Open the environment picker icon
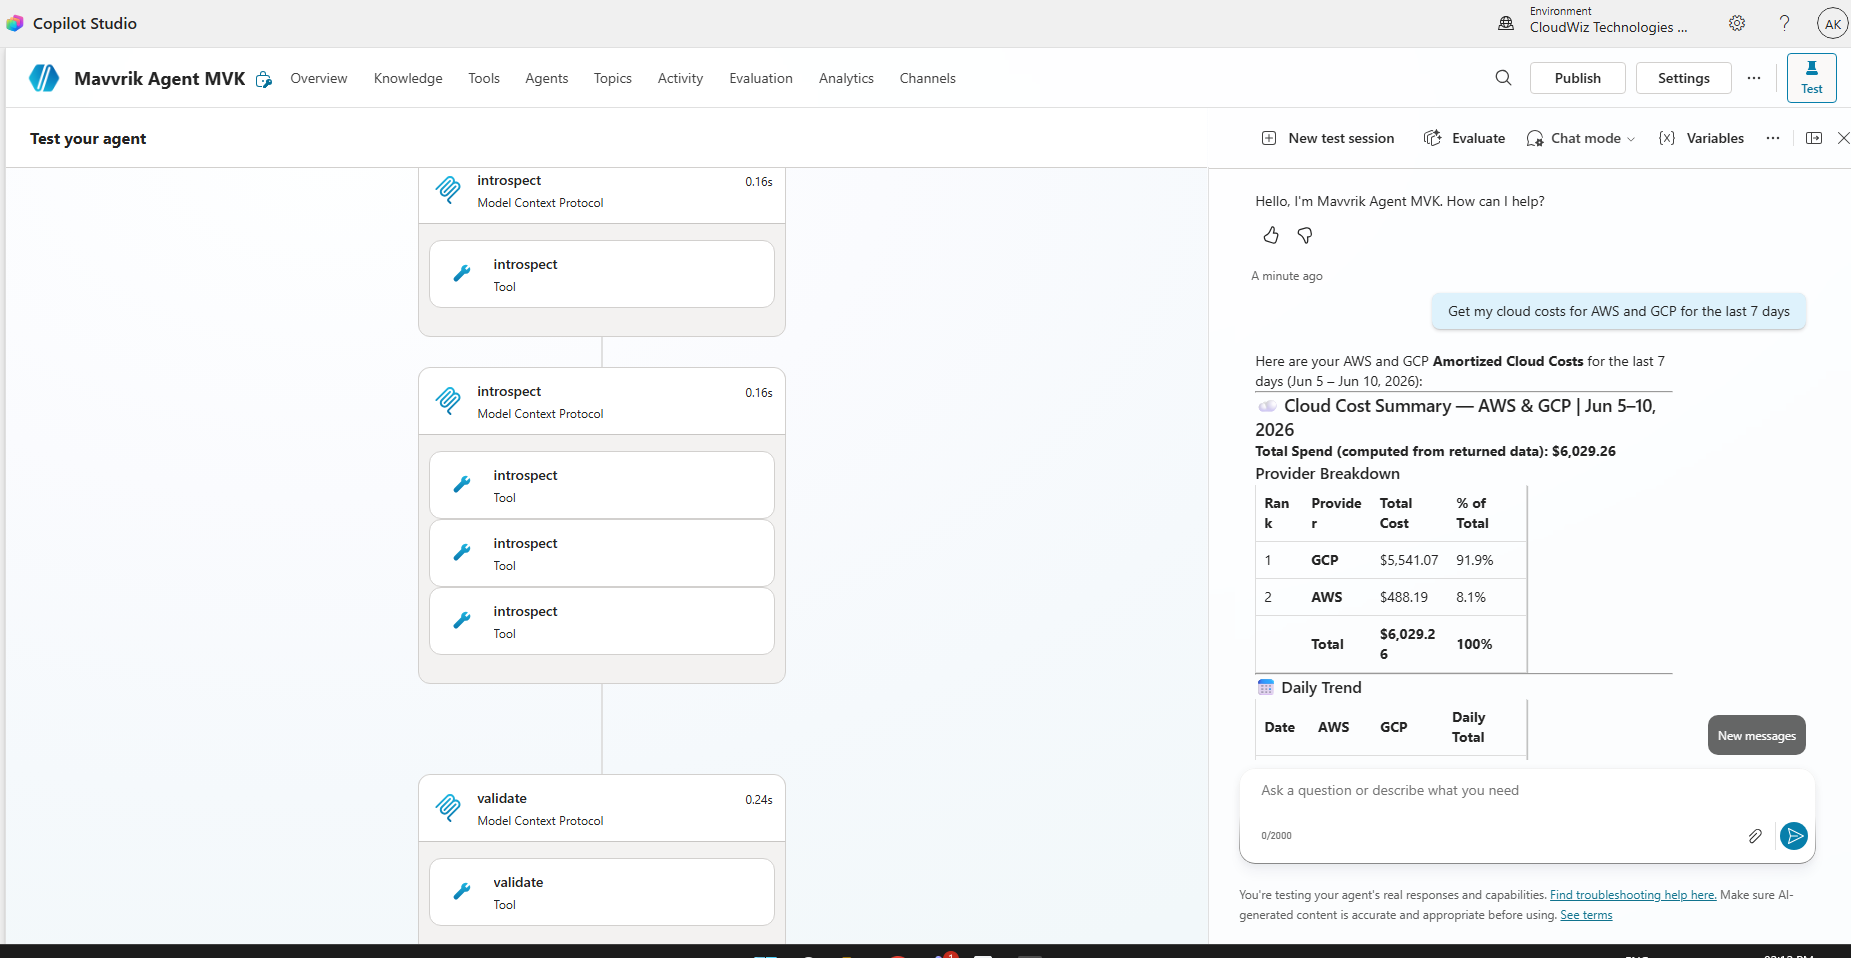 [x=1506, y=23]
